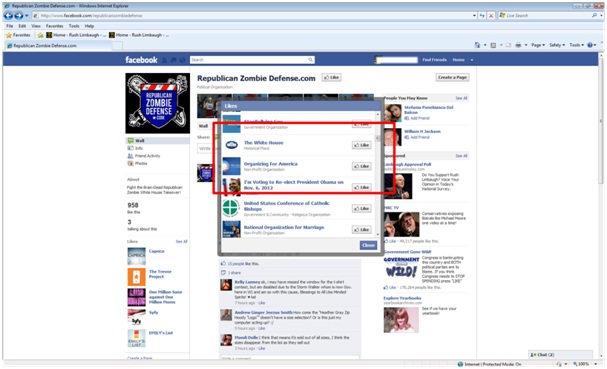This screenshot has height=369, width=607.
Task: Like The White House page
Action: pos(362,145)
